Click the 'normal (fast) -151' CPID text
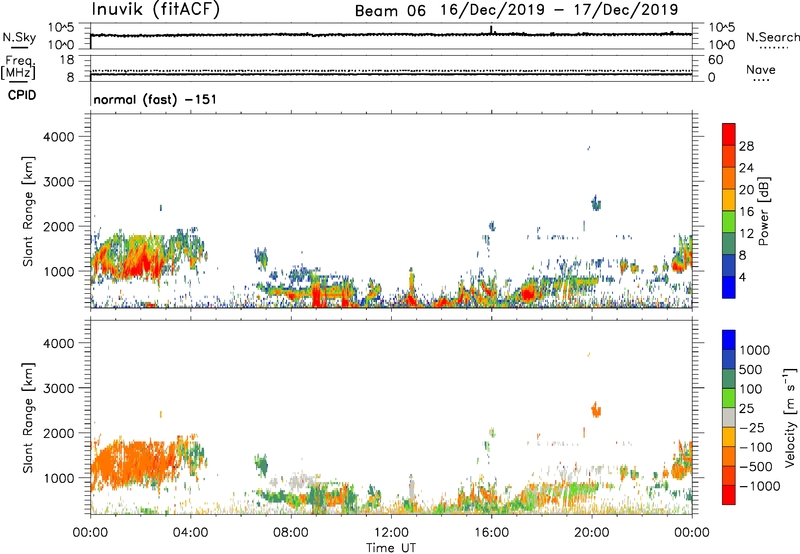Screen dimensions: 800x554 click(x=155, y=99)
